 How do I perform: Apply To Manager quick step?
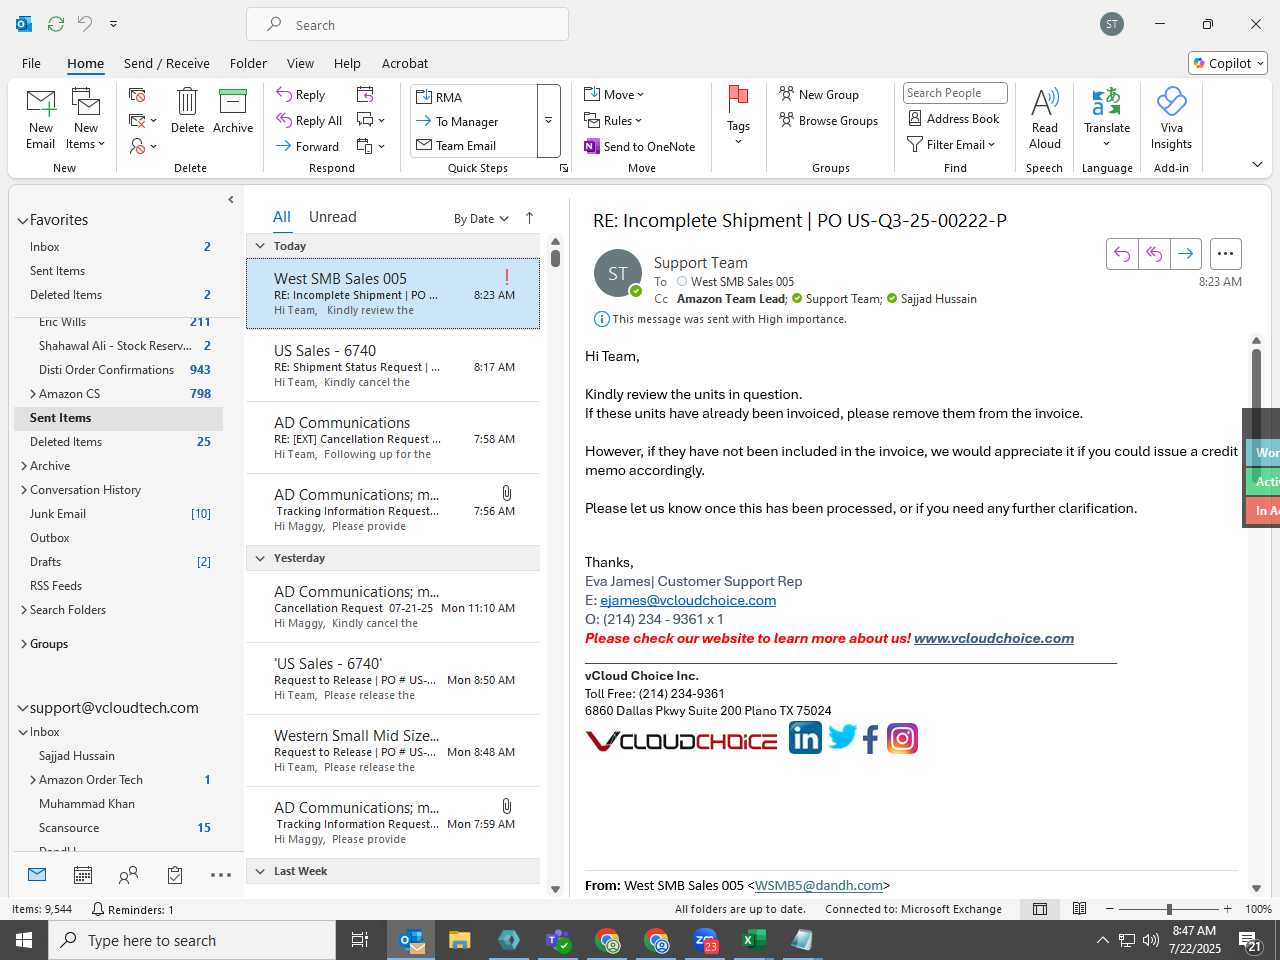474,121
